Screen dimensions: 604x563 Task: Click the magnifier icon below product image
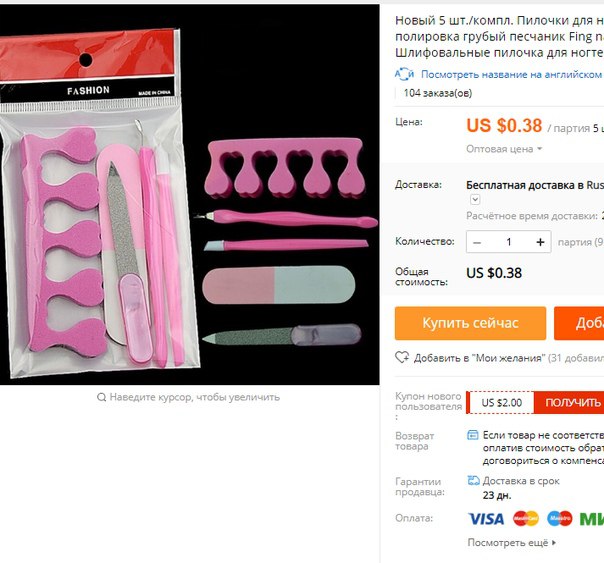tap(101, 397)
